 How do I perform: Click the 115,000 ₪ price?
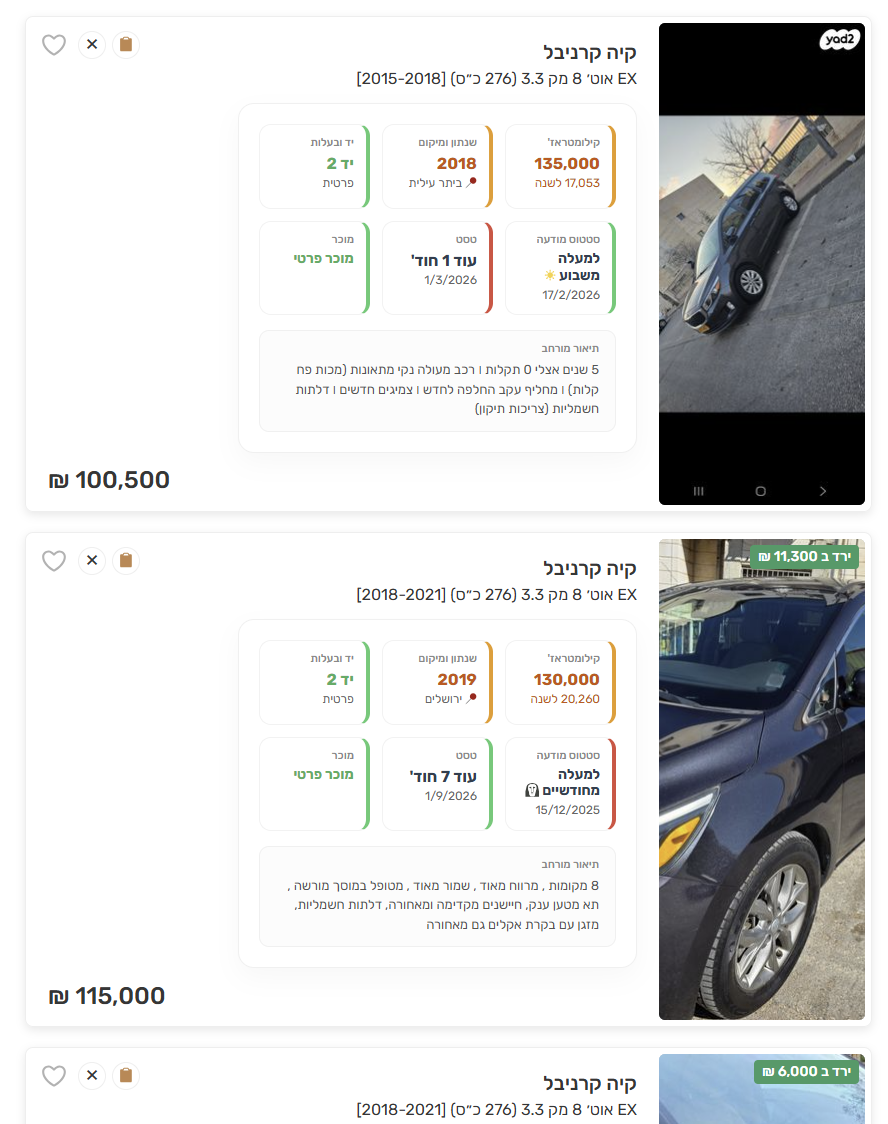tap(107, 996)
